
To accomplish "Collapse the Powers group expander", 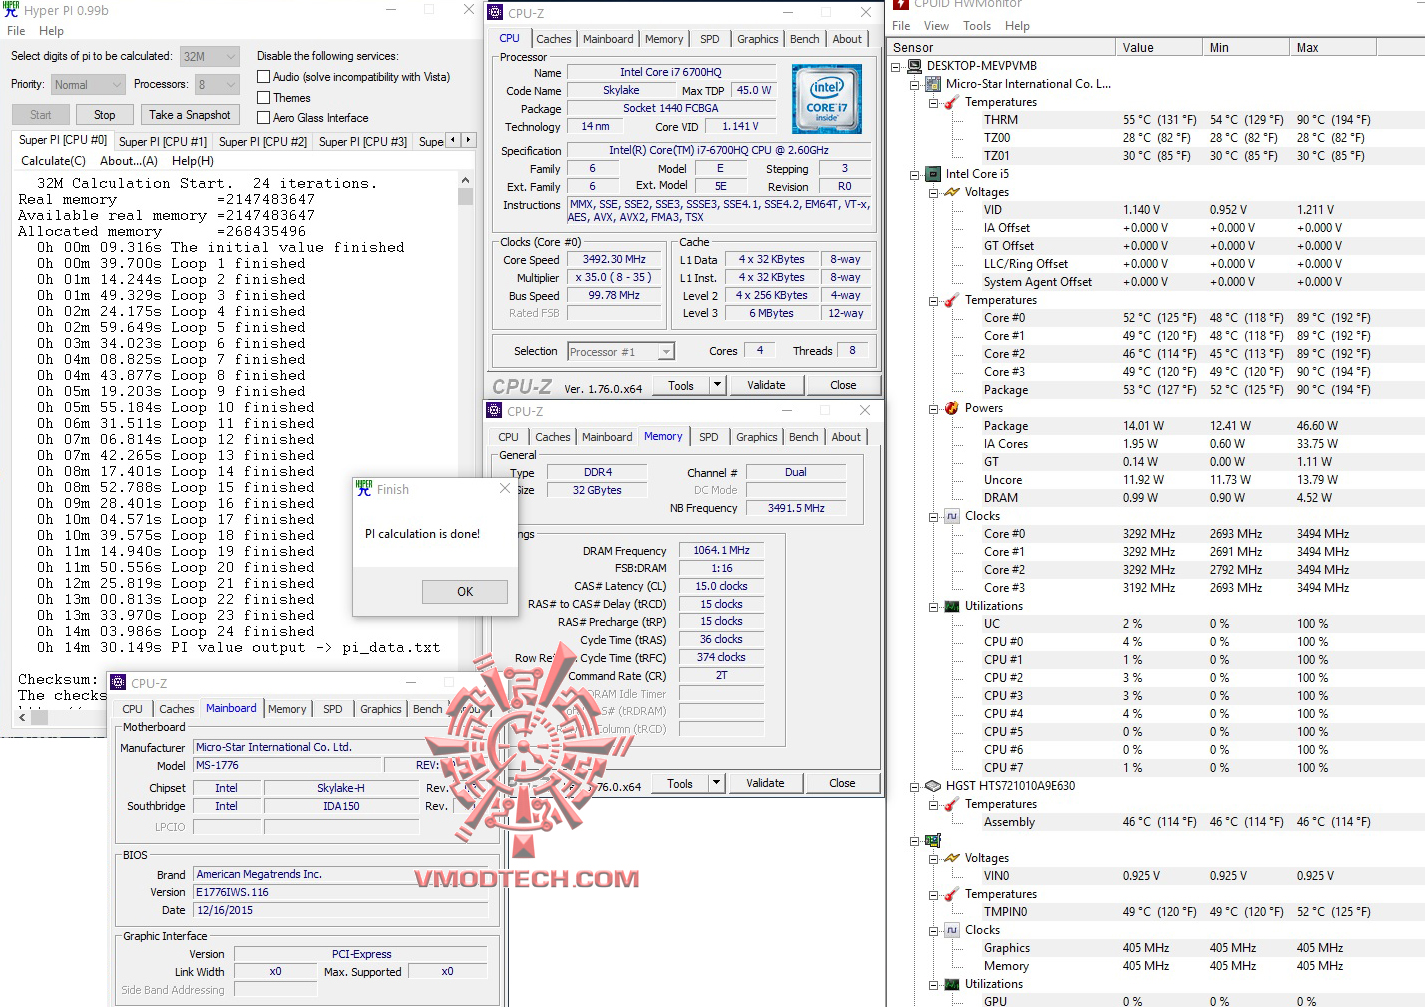I will pyautogui.click(x=933, y=409).
